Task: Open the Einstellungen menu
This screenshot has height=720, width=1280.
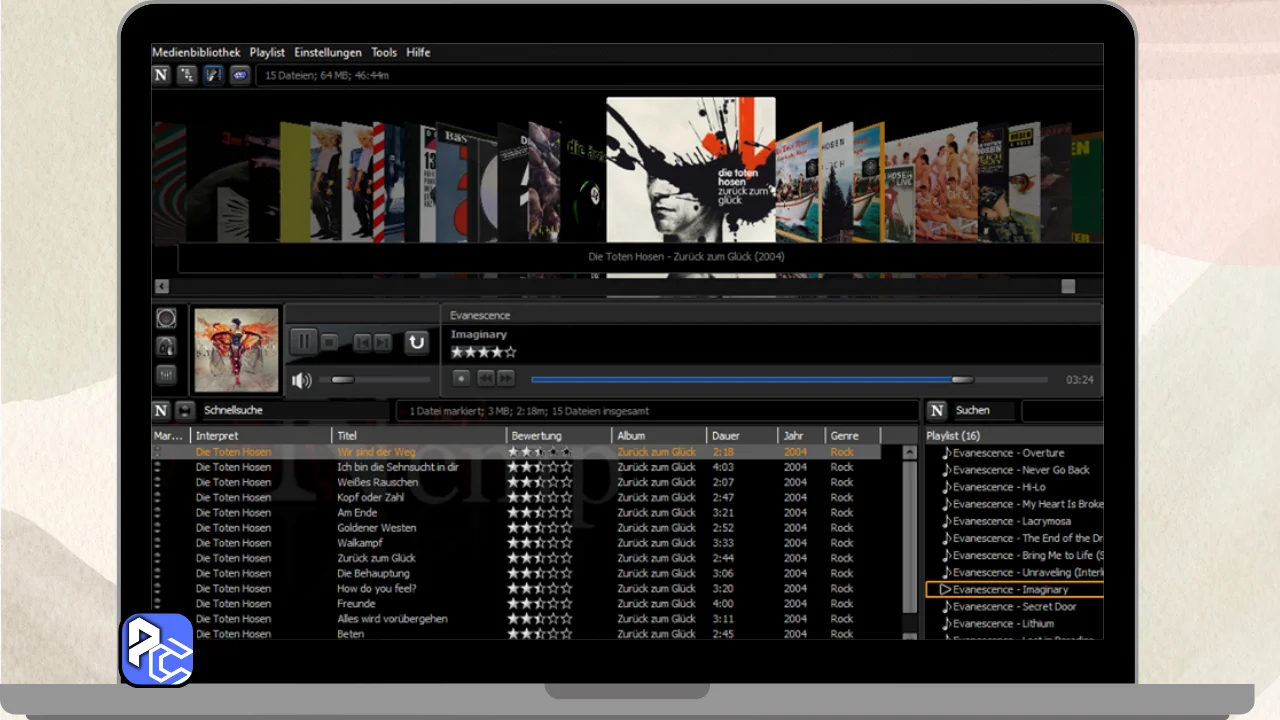Action: point(328,52)
